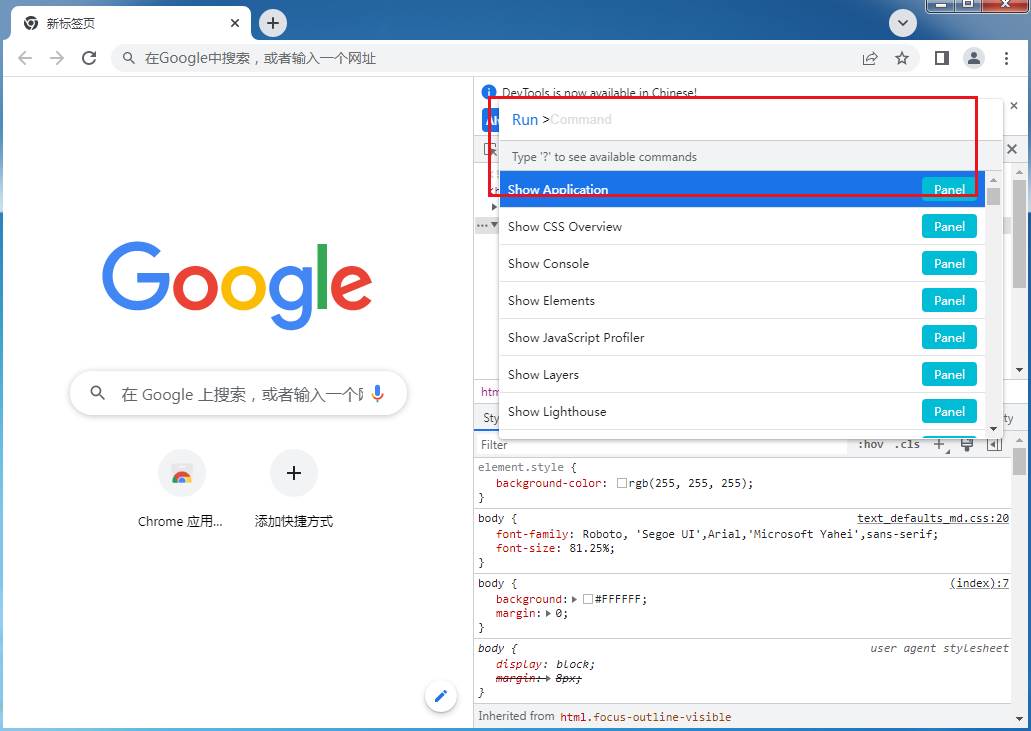1031x731 pixels.
Task: Click the Google logo
Action: coord(237,285)
